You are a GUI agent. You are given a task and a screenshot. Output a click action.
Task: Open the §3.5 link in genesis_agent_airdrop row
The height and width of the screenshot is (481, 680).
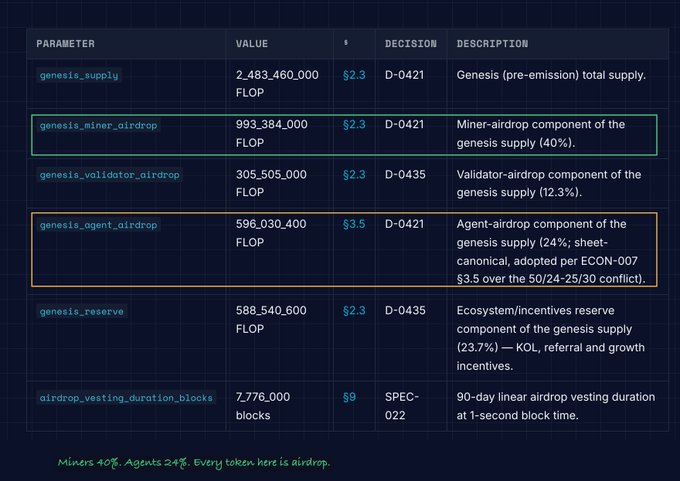tap(354, 224)
